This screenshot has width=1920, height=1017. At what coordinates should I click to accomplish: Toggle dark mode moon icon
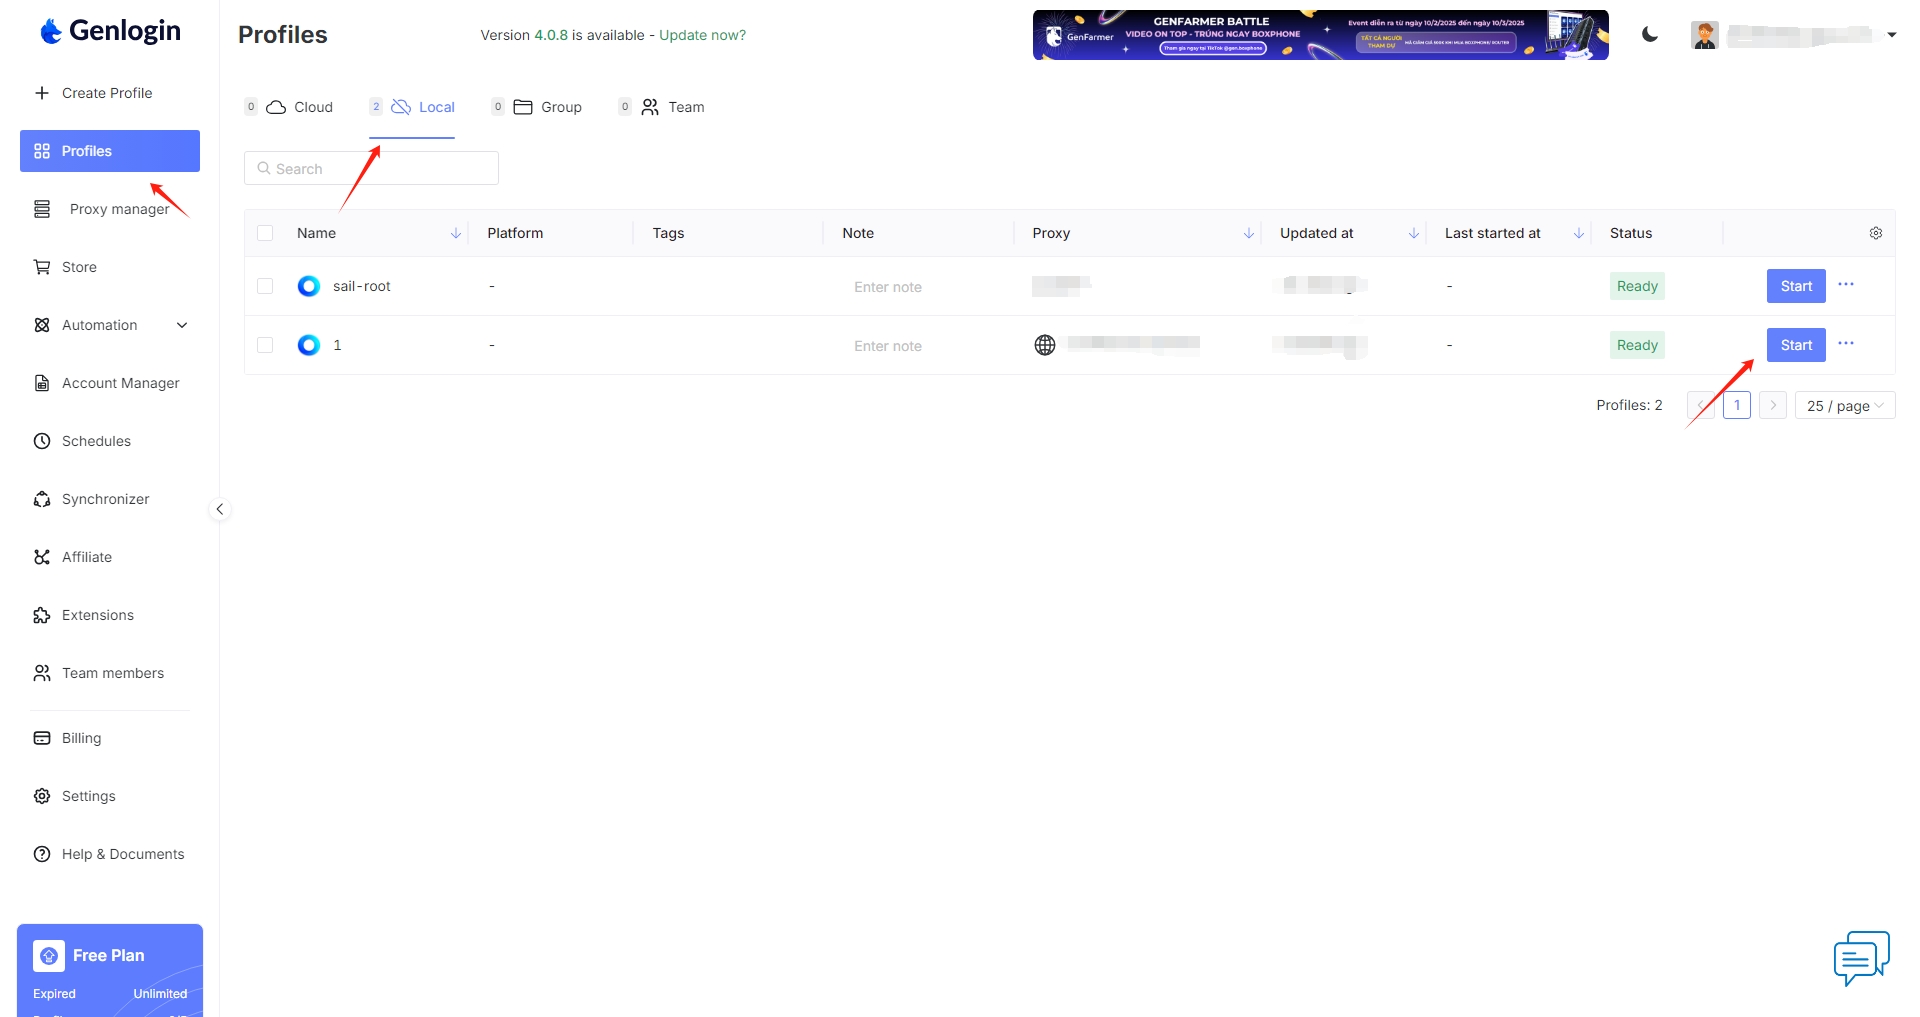[1650, 35]
